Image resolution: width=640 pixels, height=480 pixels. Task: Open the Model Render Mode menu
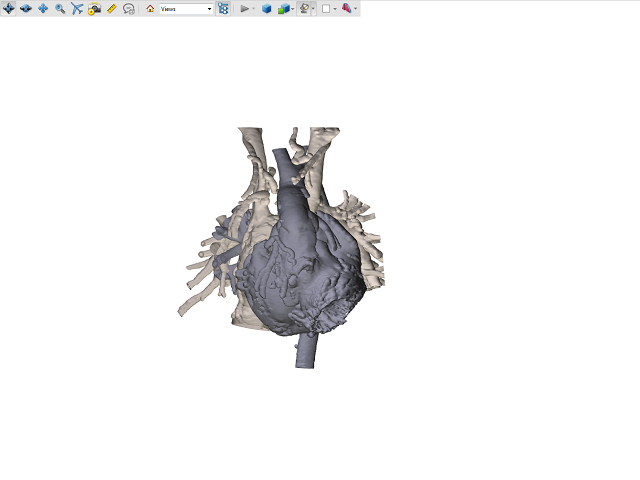[286, 9]
